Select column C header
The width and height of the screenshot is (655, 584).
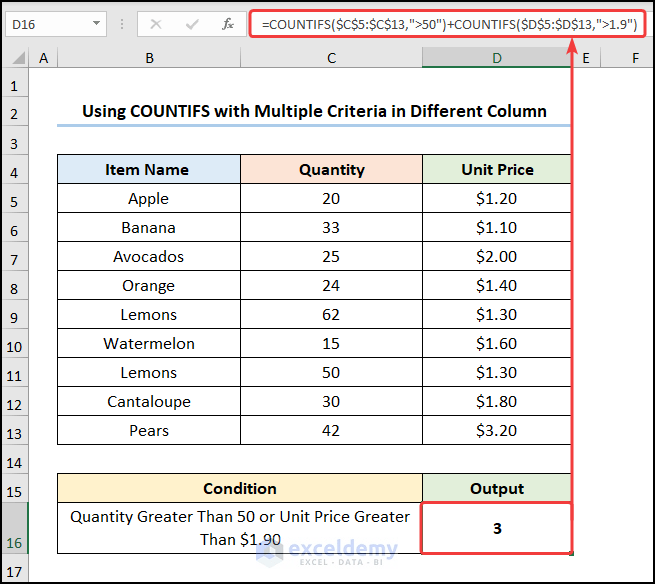coord(331,58)
